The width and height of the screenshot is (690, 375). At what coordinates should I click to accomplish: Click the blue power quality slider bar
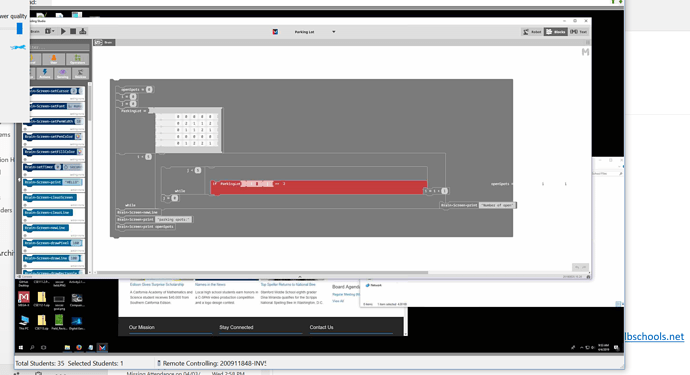[x=19, y=29]
